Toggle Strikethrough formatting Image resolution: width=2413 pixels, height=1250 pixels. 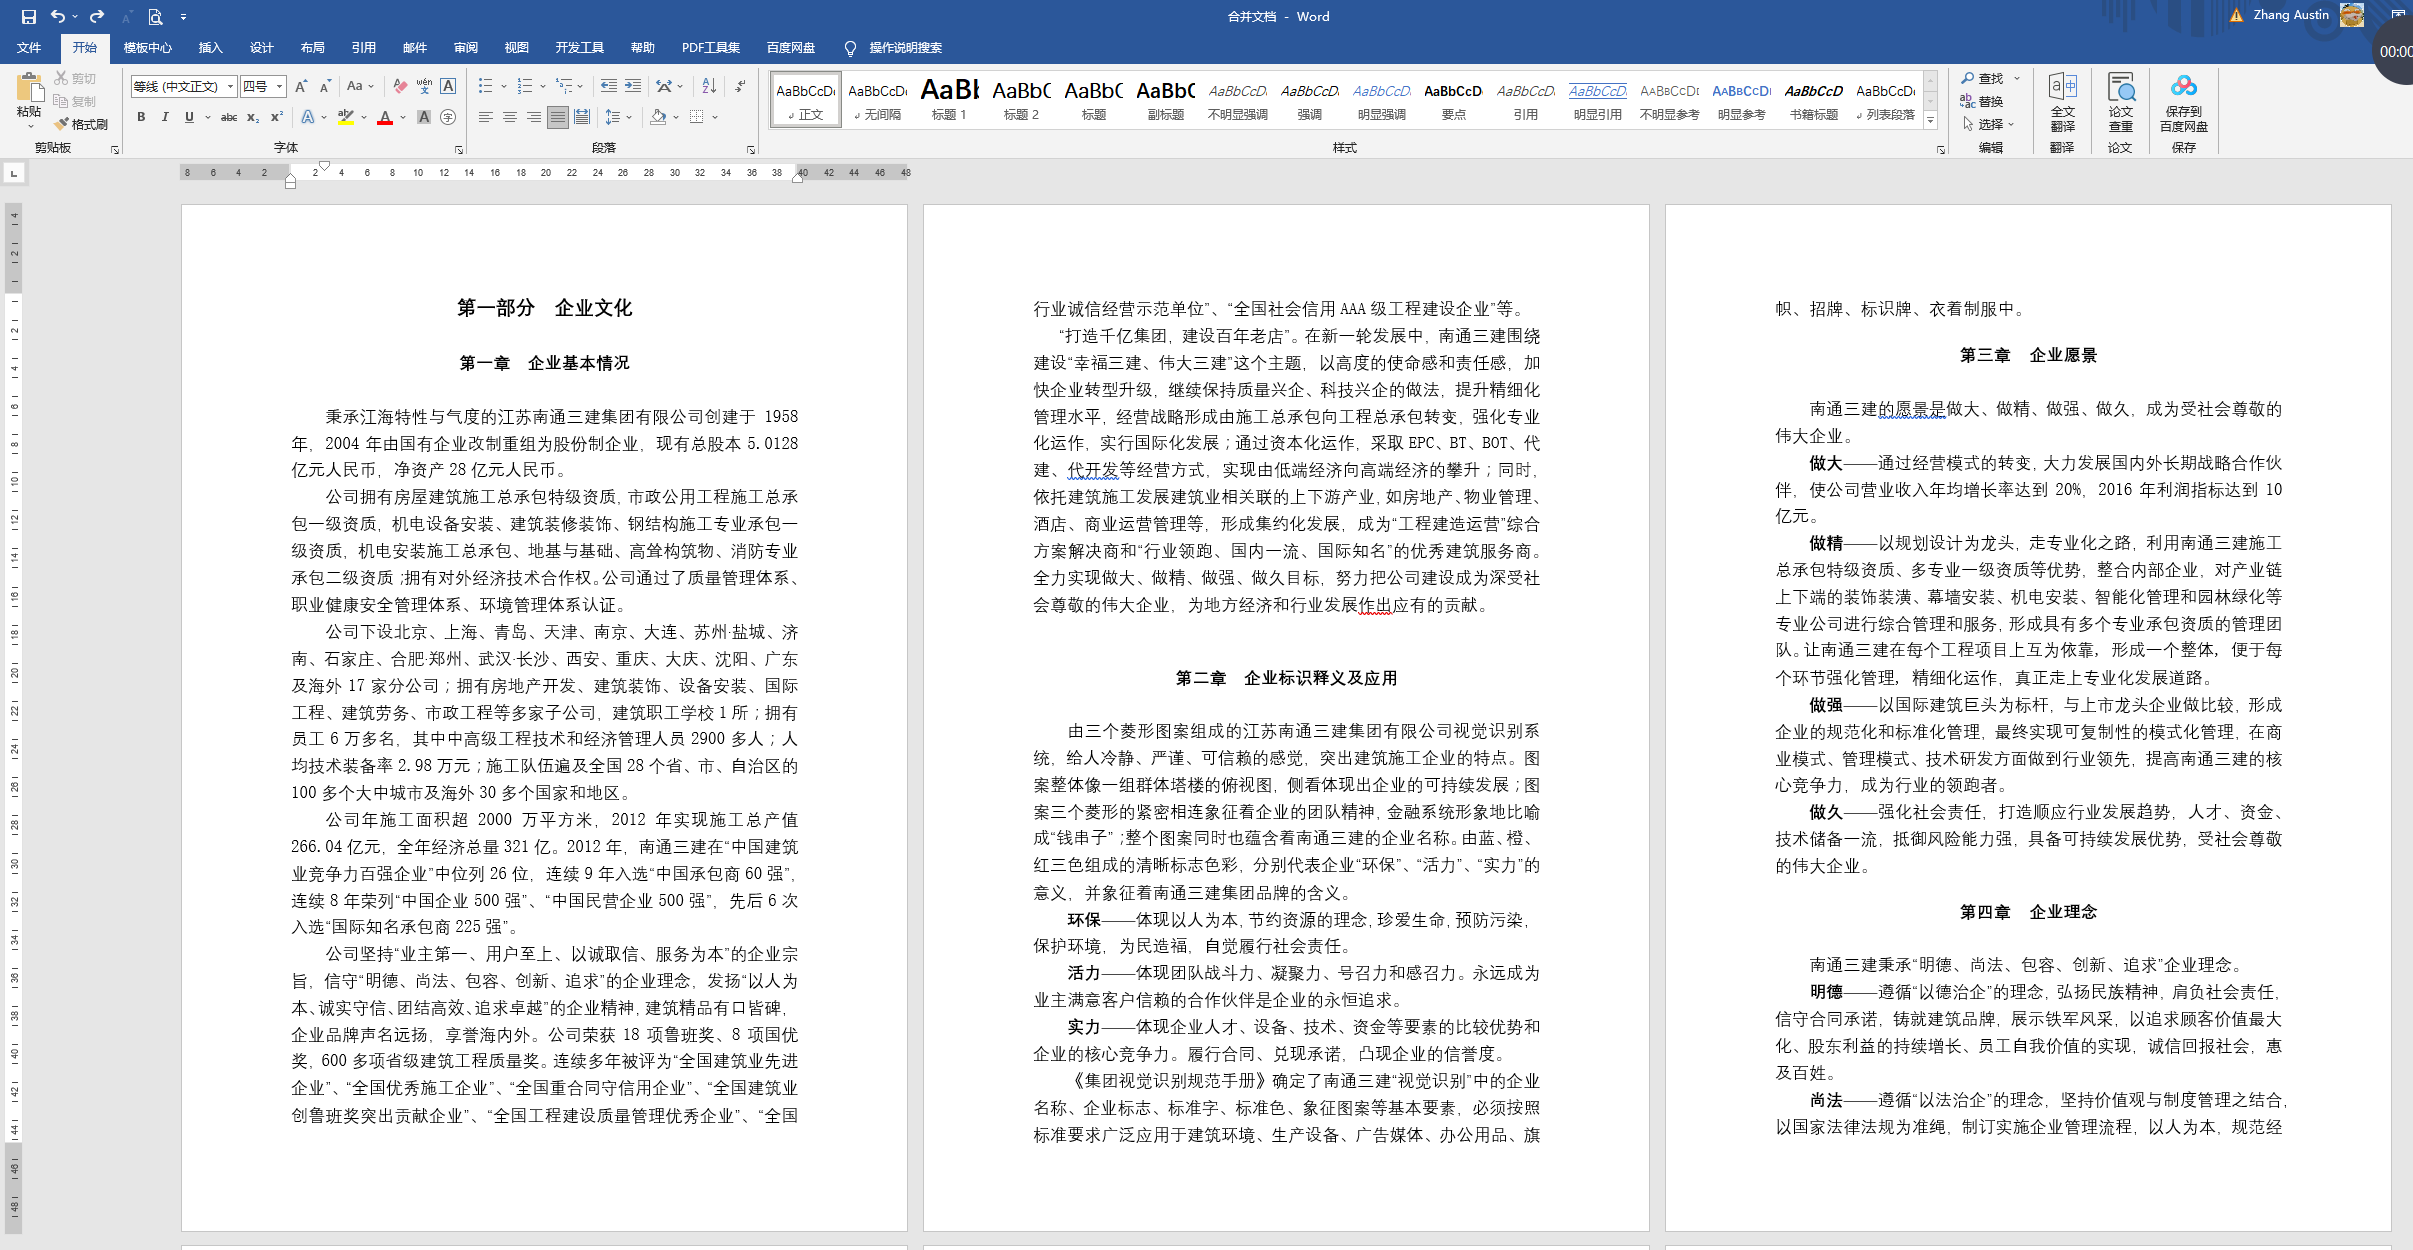click(x=229, y=117)
